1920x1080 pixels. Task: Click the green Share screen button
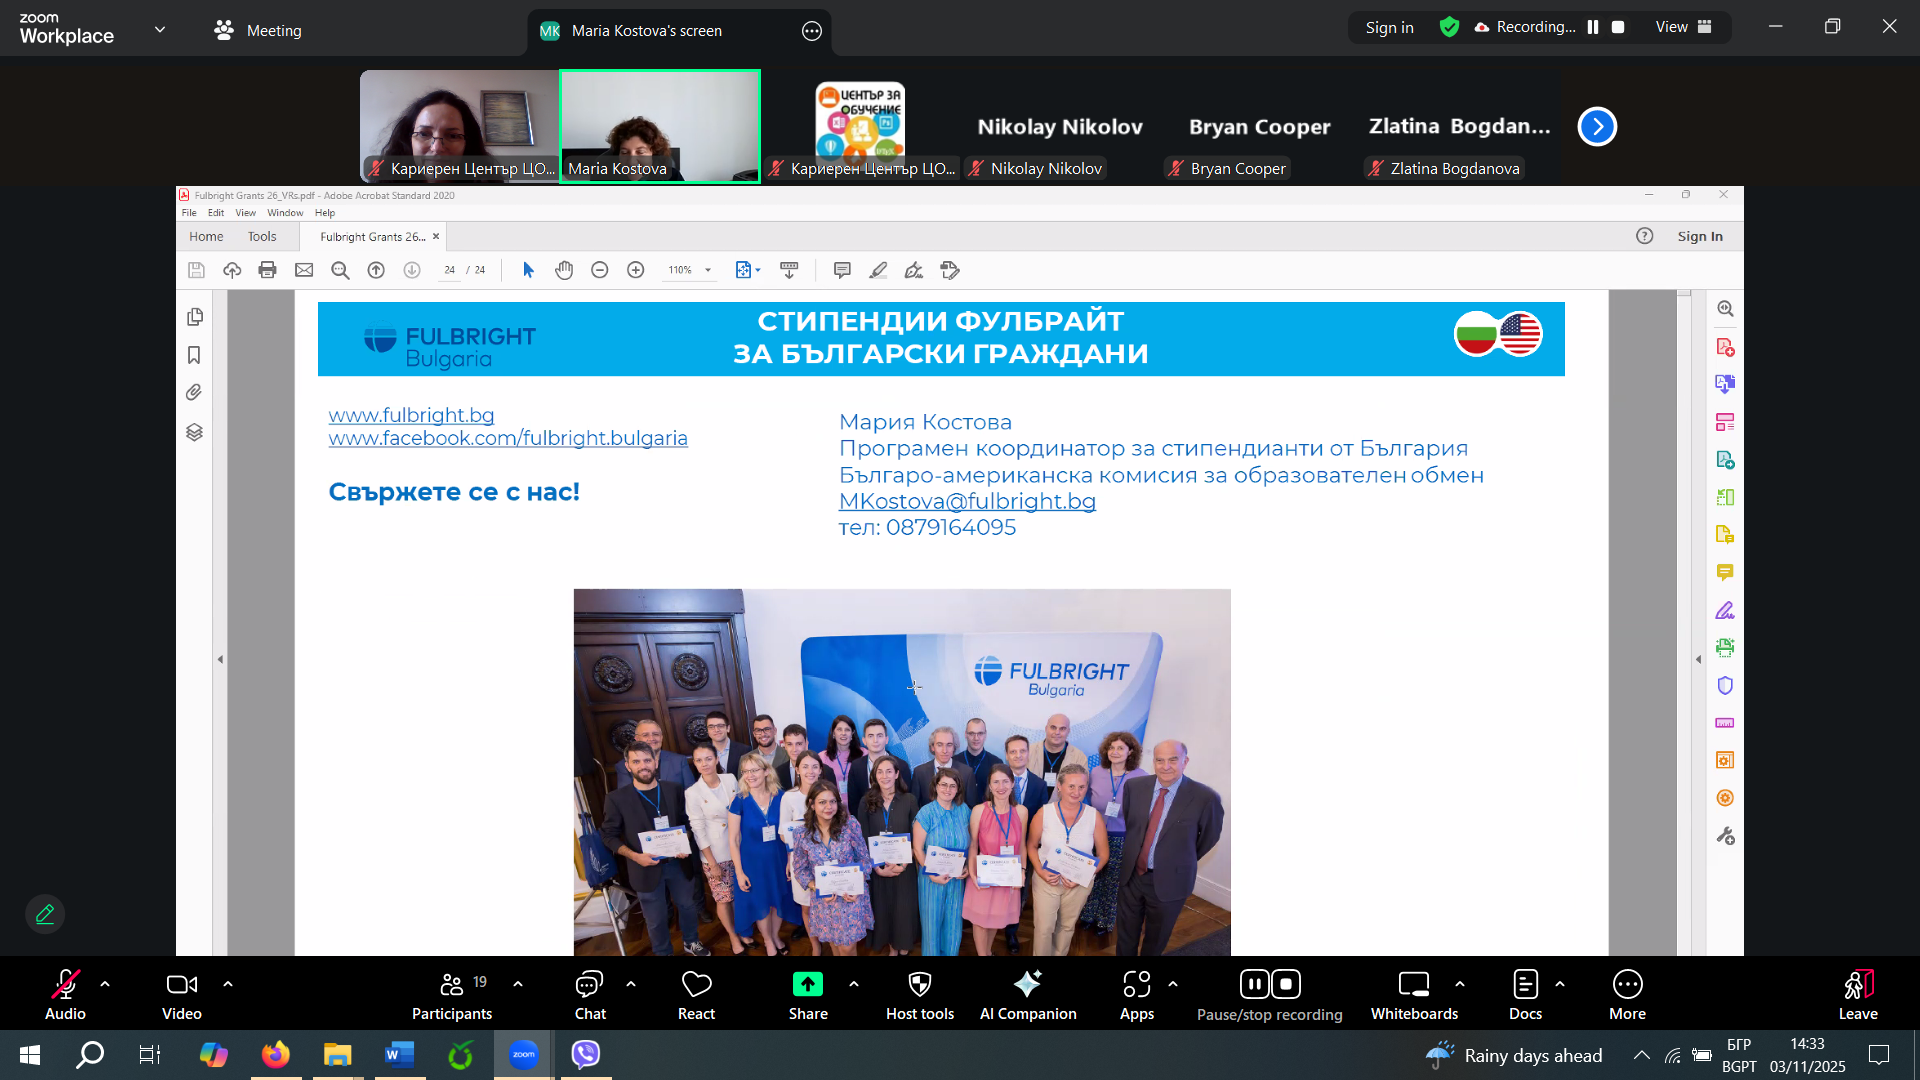pyautogui.click(x=807, y=985)
